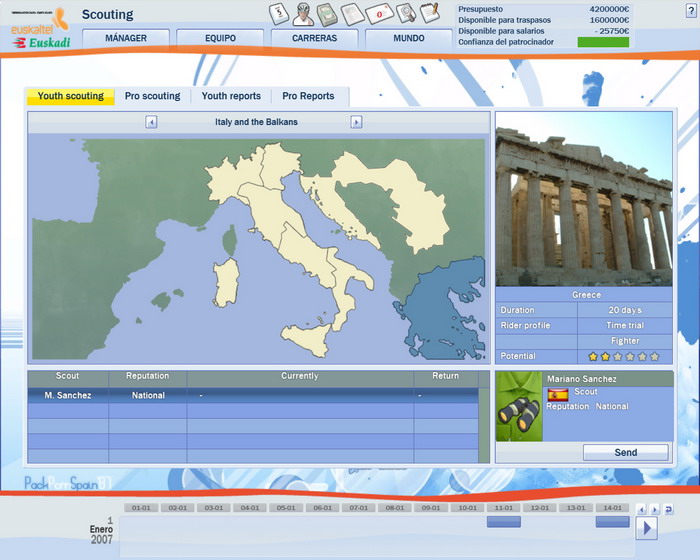700x560 pixels.
Task: Open the mail envelope icon
Action: [380, 13]
